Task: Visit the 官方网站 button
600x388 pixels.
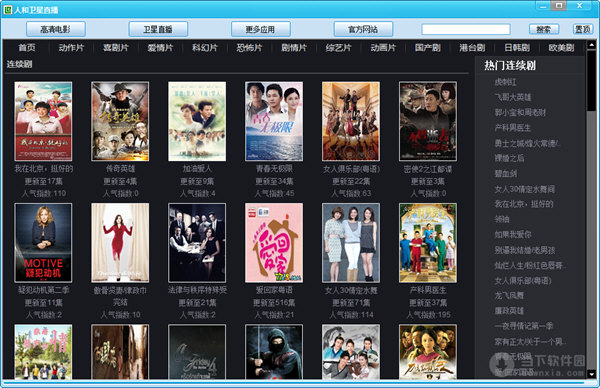Action: 363,29
